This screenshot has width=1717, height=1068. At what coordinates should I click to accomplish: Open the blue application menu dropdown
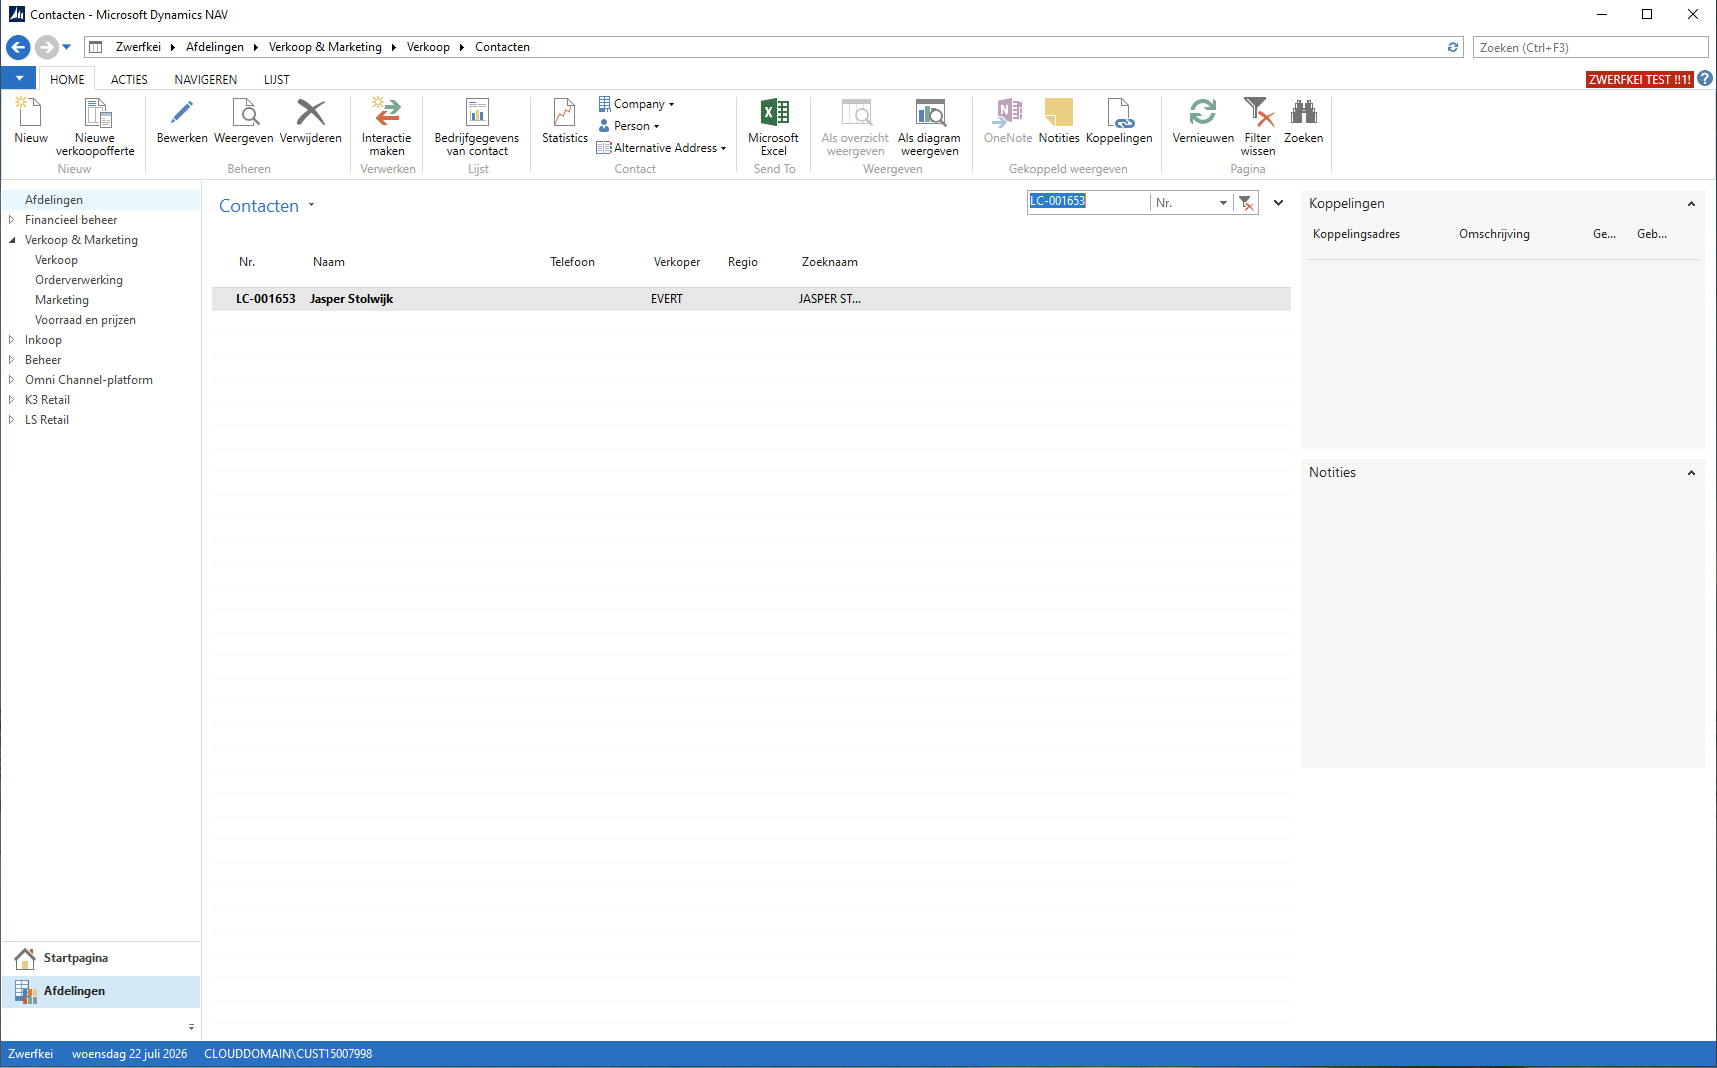pyautogui.click(x=19, y=78)
